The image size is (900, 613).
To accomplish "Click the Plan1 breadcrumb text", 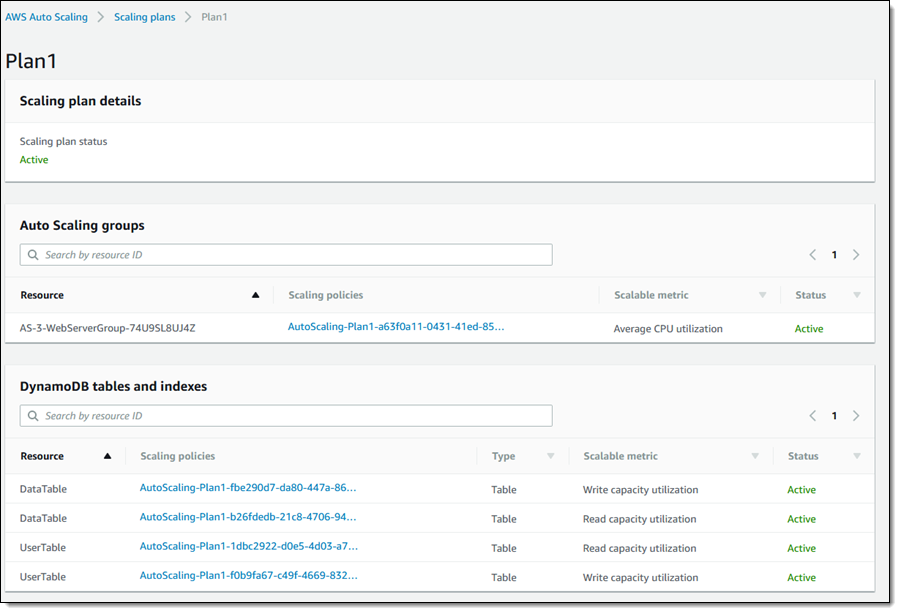I will click(214, 17).
